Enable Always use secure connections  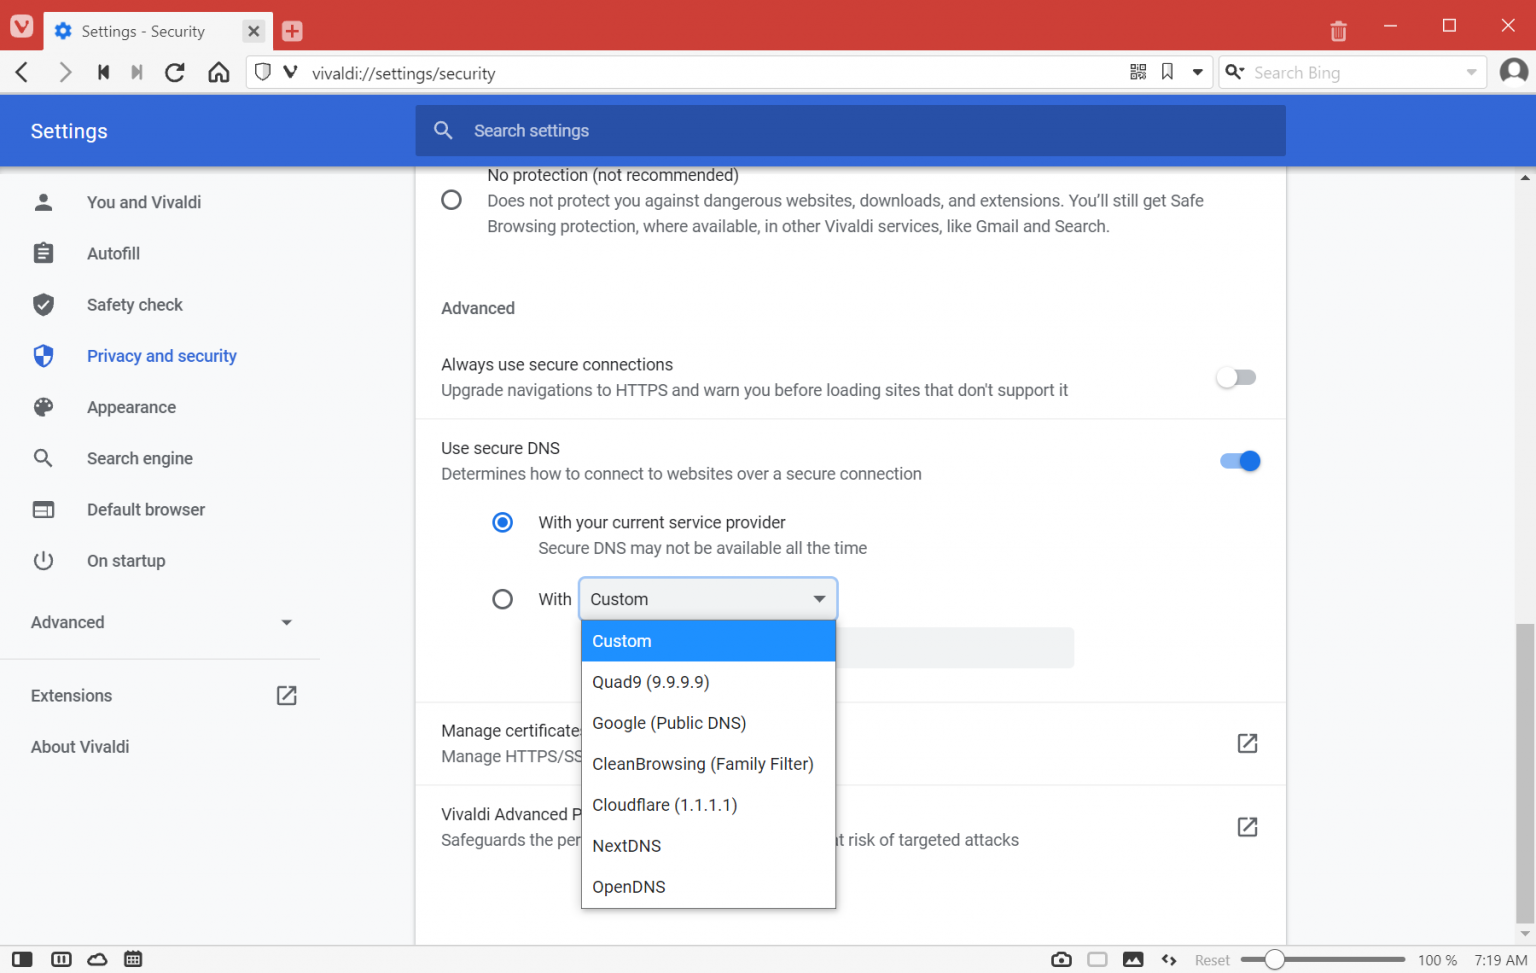click(1236, 377)
